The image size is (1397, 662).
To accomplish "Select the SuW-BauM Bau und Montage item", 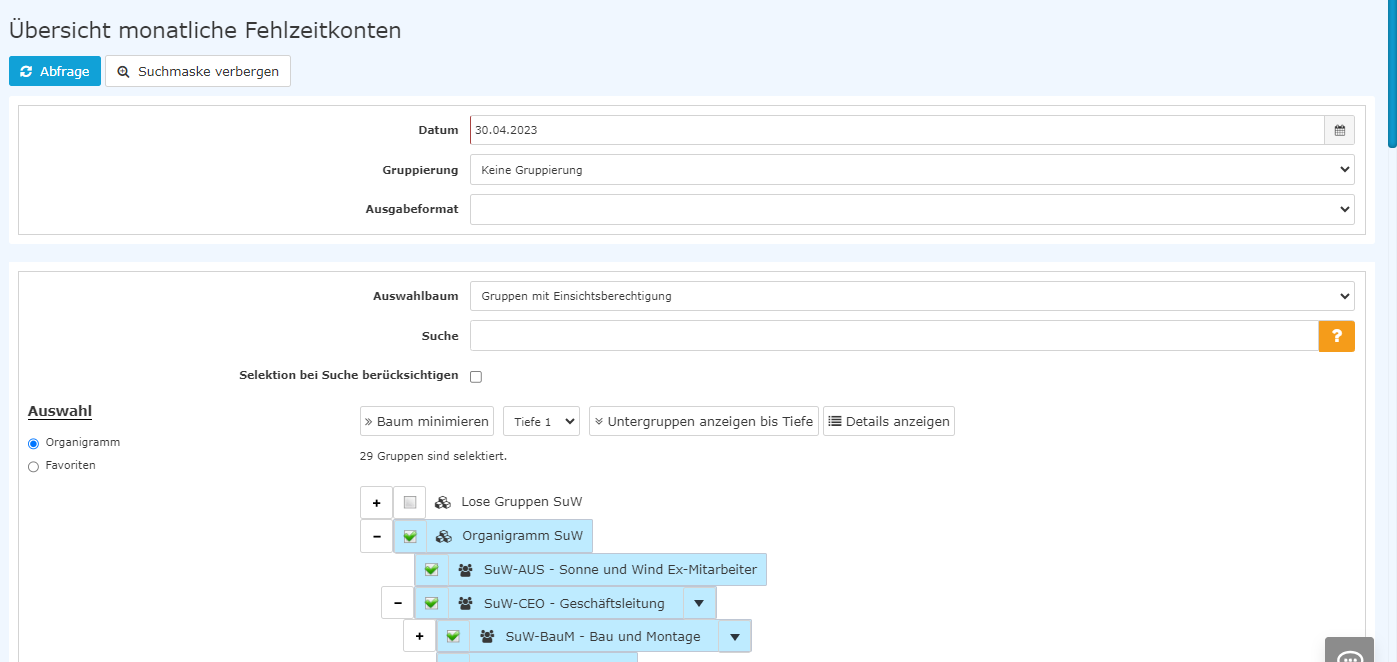I will [602, 637].
